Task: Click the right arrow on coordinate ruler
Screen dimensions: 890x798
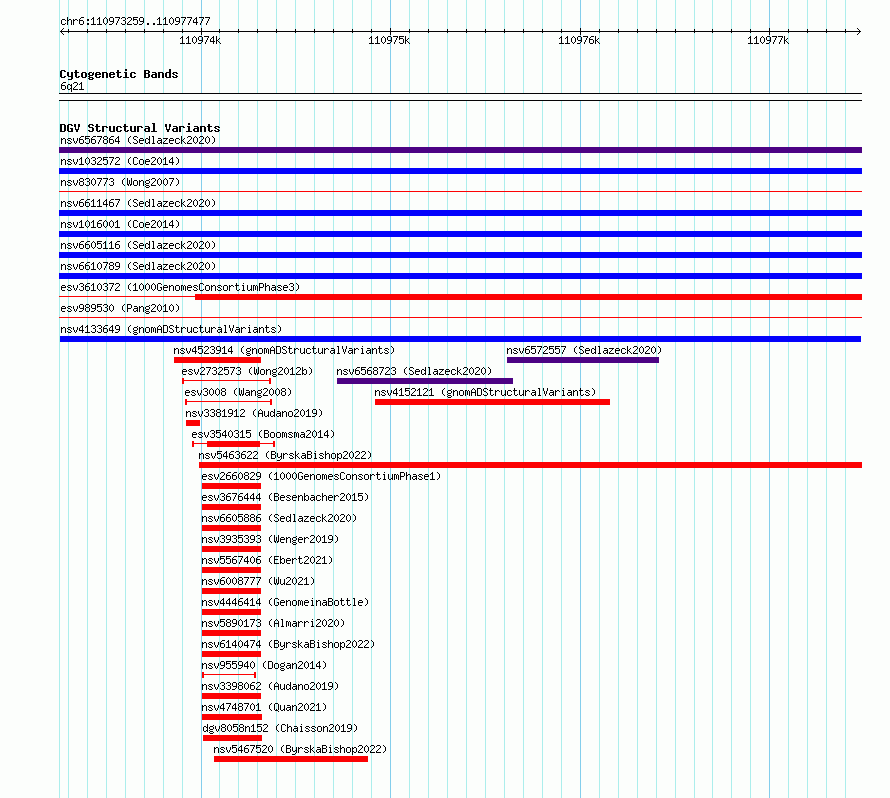Action: pyautogui.click(x=859, y=31)
